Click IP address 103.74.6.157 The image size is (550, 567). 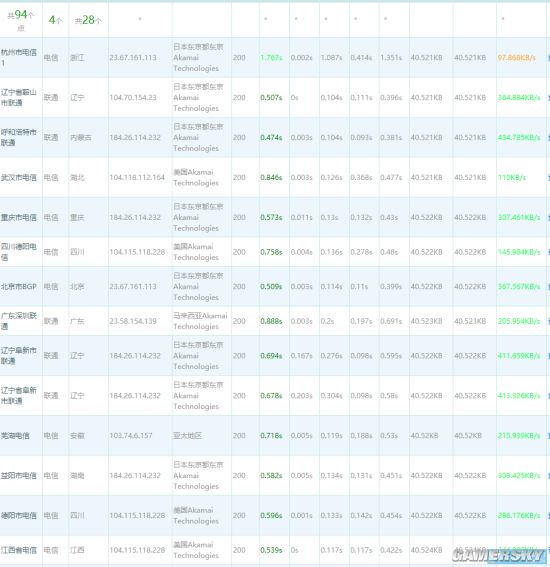pos(131,436)
